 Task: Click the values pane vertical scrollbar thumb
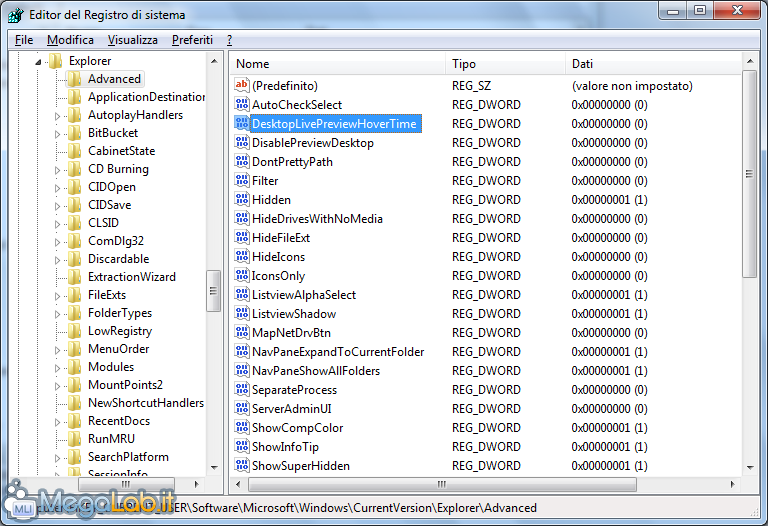pyautogui.click(x=749, y=174)
